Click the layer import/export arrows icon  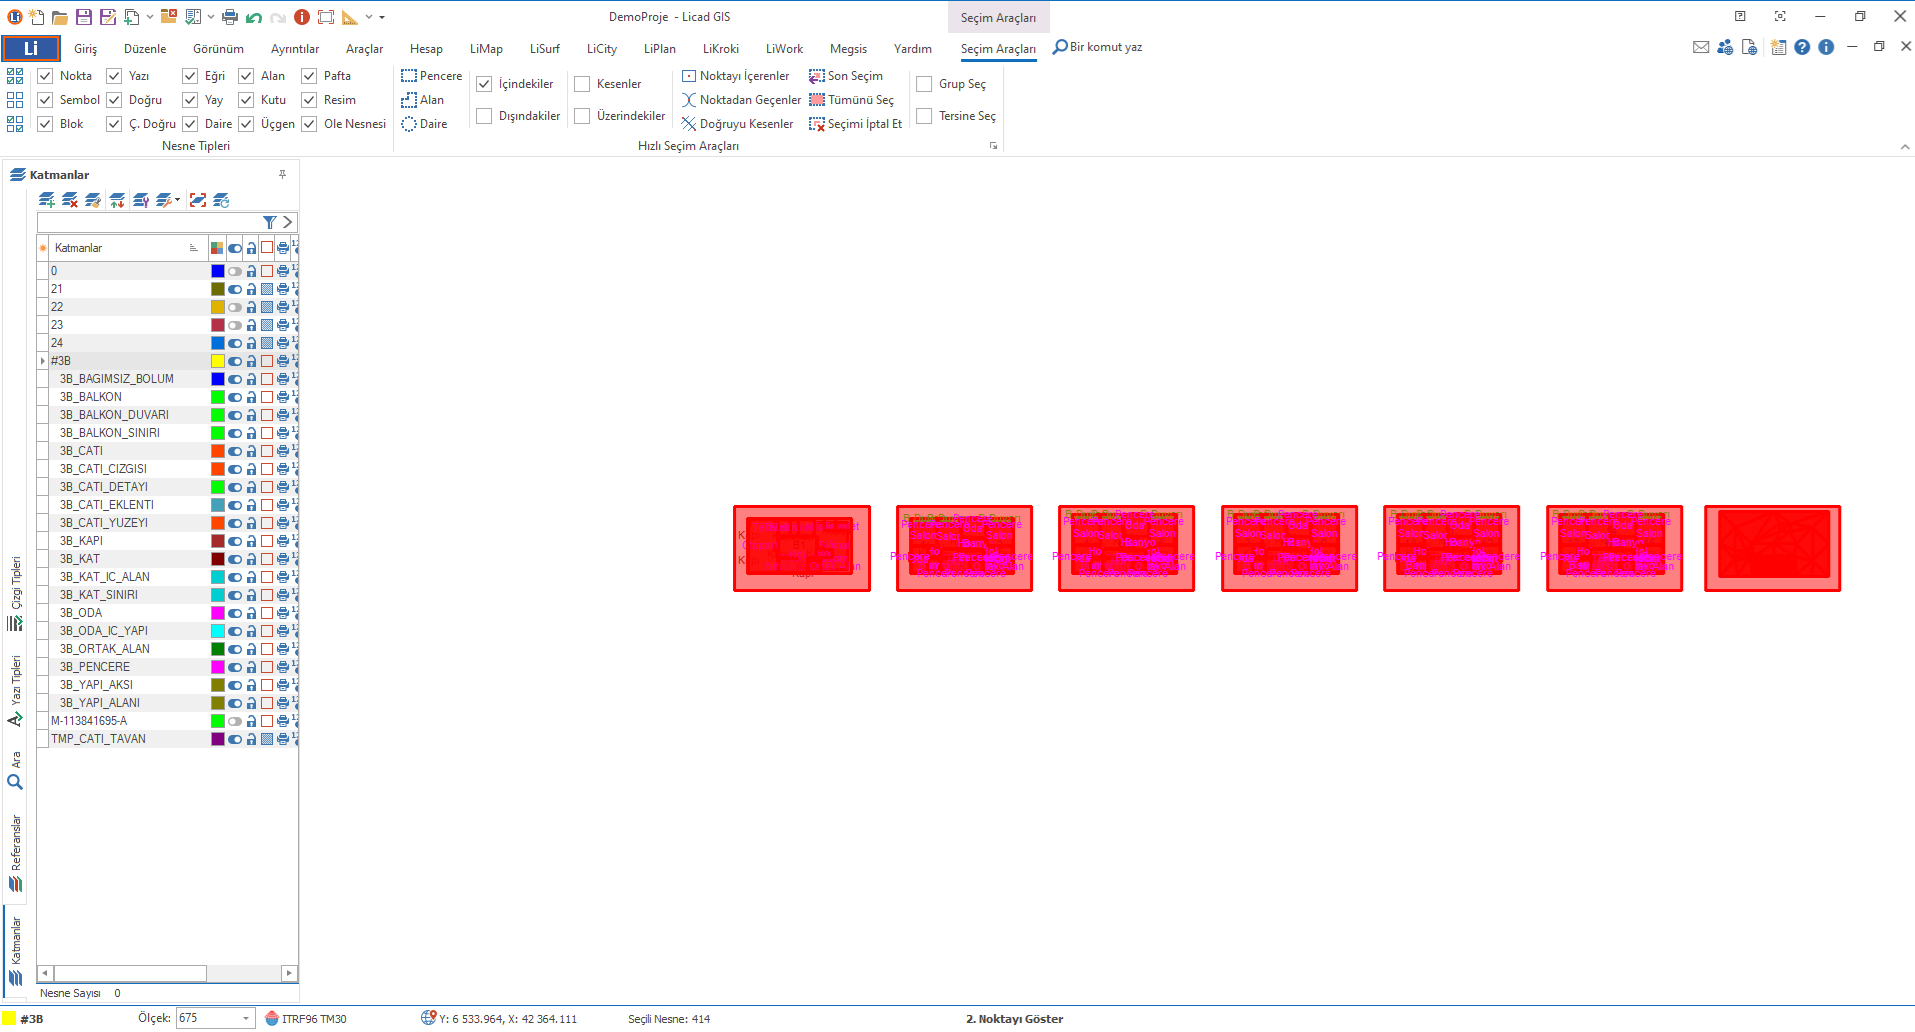point(117,200)
